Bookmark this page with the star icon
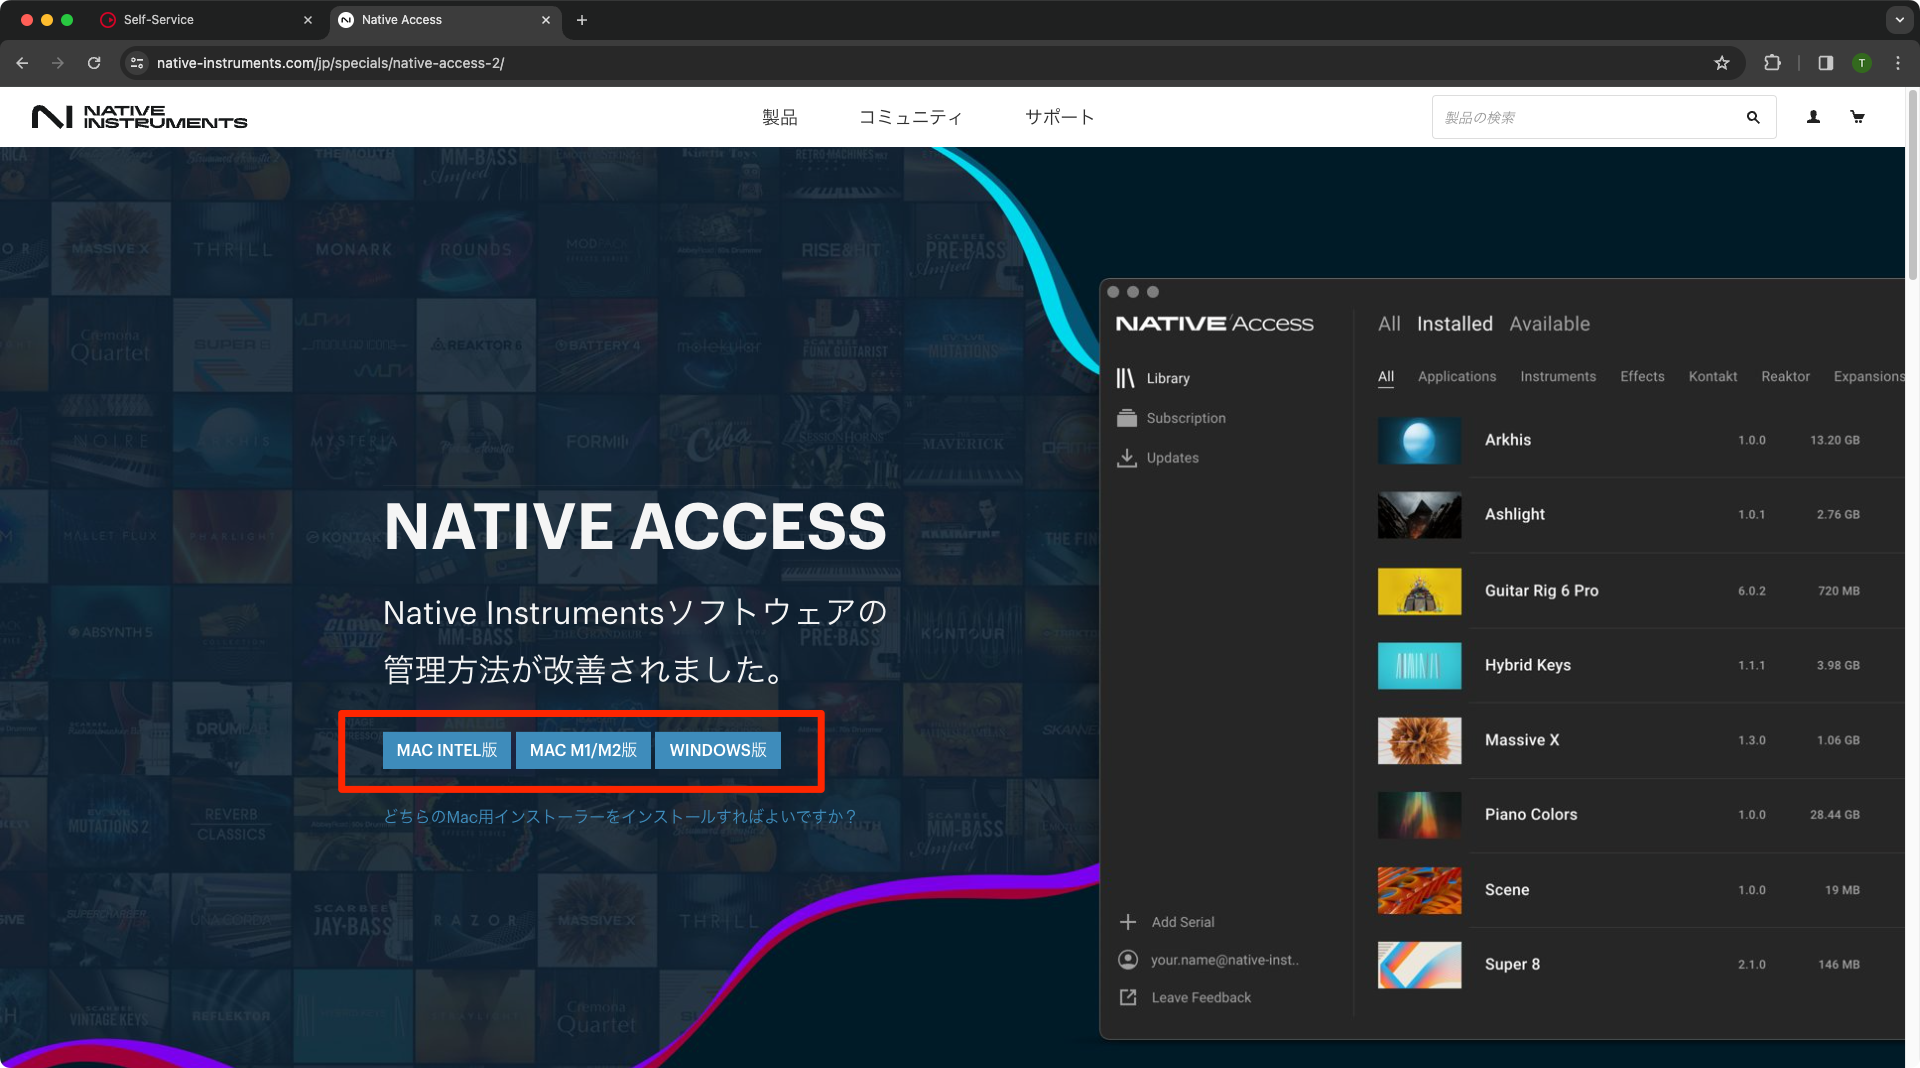 (x=1722, y=63)
